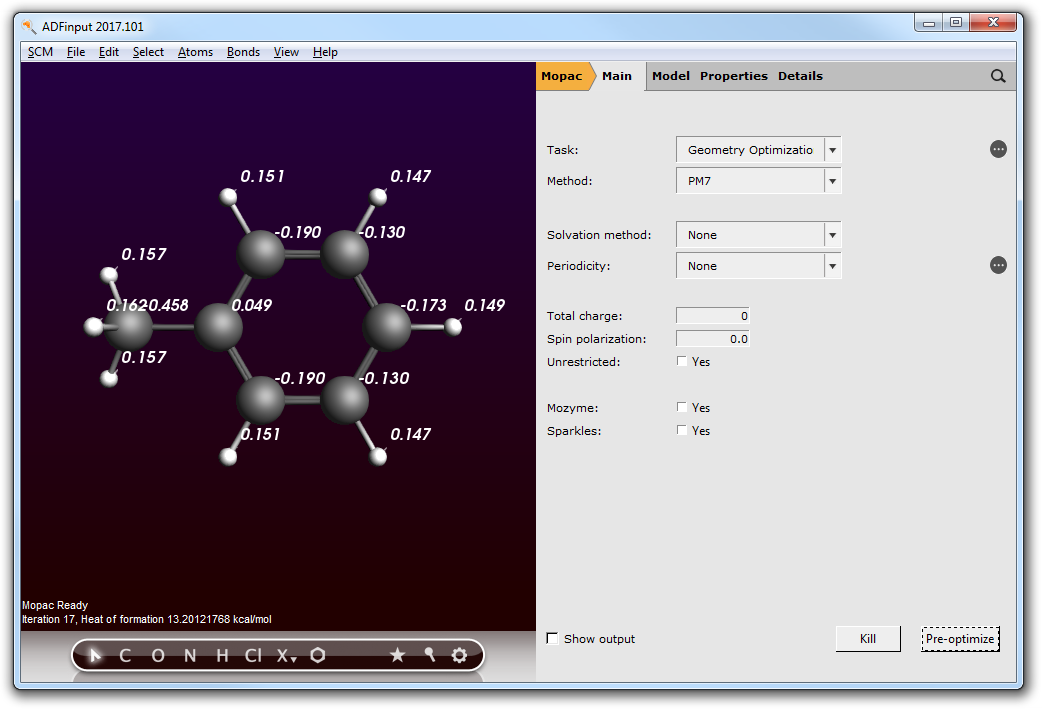Screen dimensions: 1042x709
Task: Select the ring carbon labeled -0.173
Action: pyautogui.click(x=387, y=326)
